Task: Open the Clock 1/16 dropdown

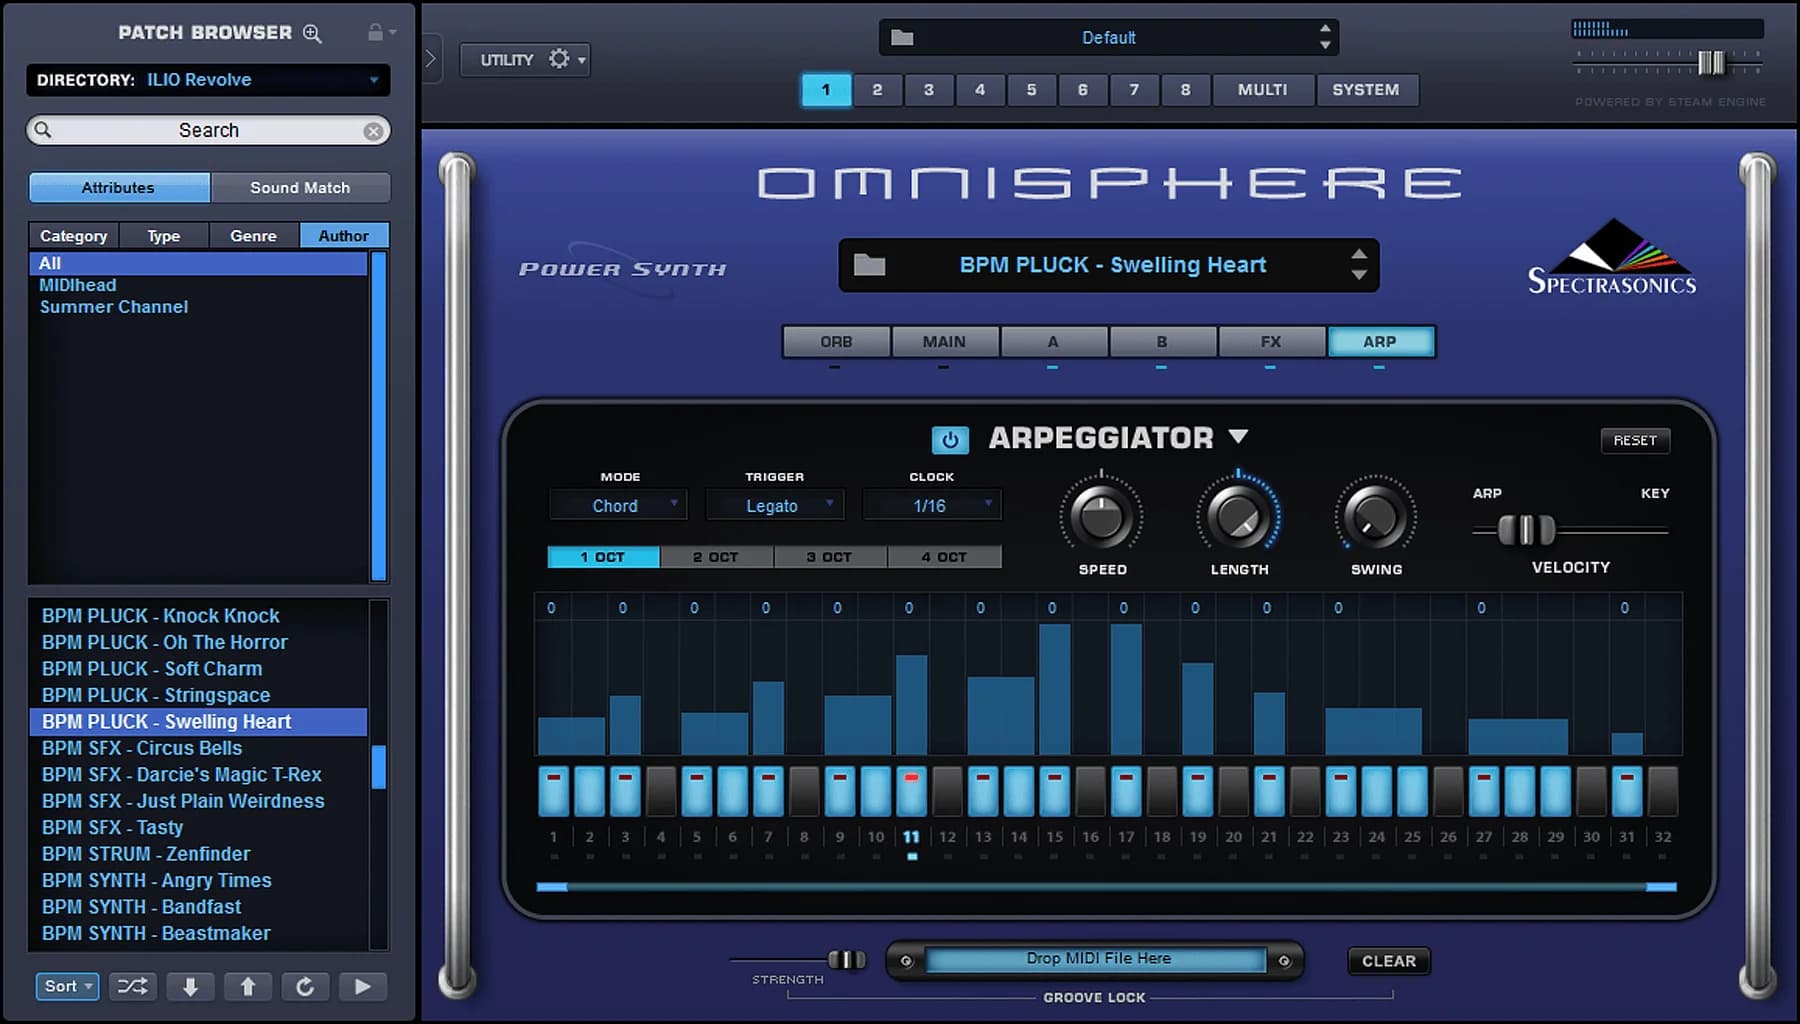Action: (x=931, y=505)
